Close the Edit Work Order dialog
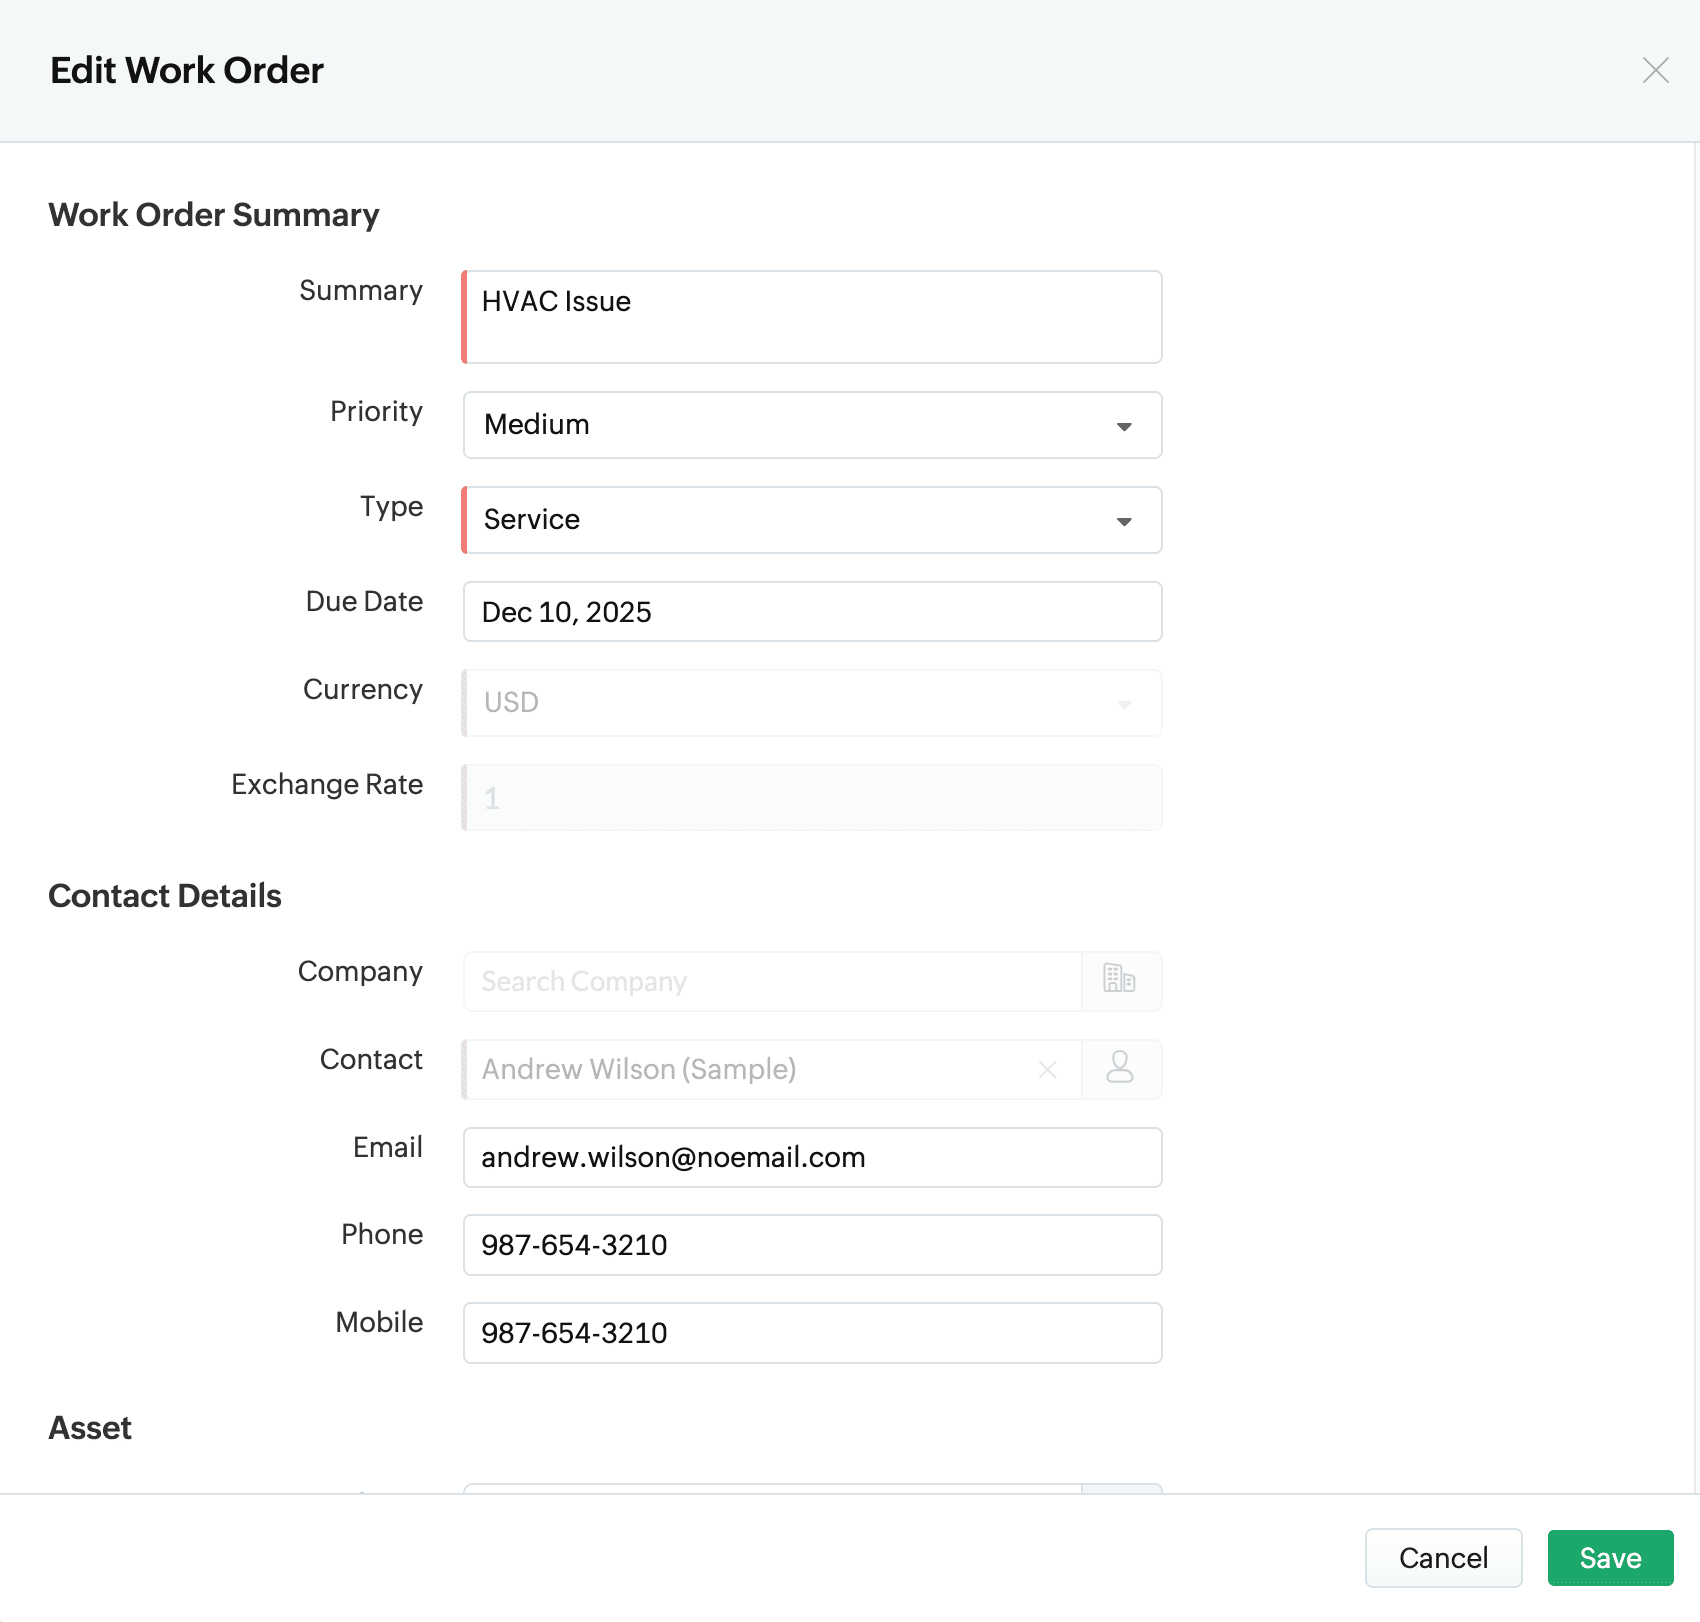 point(1655,70)
